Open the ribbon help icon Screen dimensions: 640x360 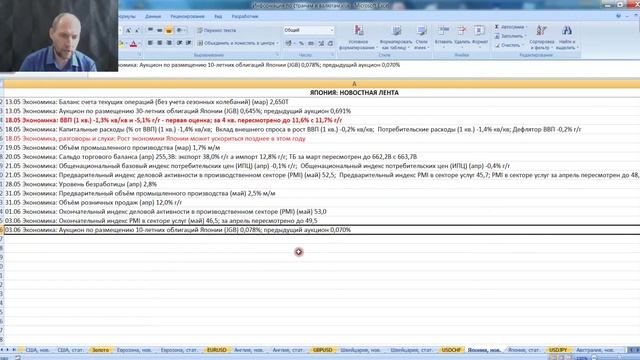click(x=618, y=16)
